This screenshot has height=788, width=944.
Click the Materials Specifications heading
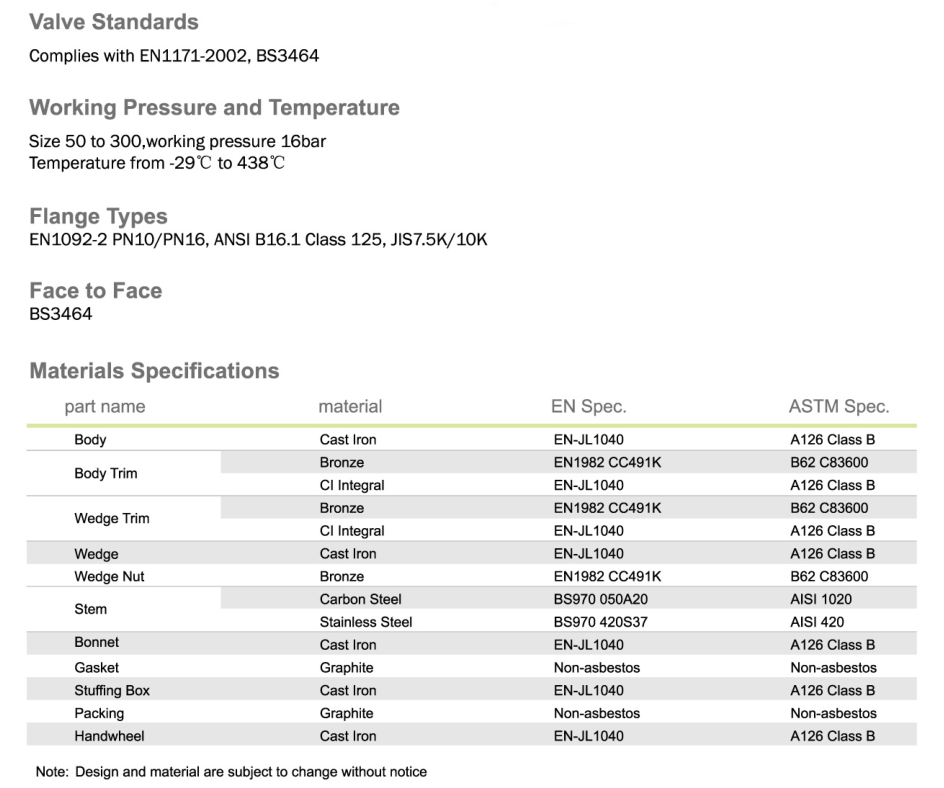pyautogui.click(x=154, y=371)
